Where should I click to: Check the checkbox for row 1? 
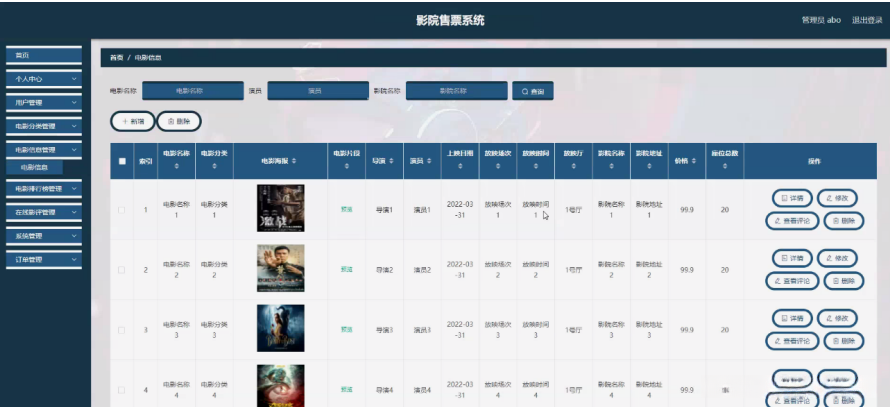pos(121,210)
